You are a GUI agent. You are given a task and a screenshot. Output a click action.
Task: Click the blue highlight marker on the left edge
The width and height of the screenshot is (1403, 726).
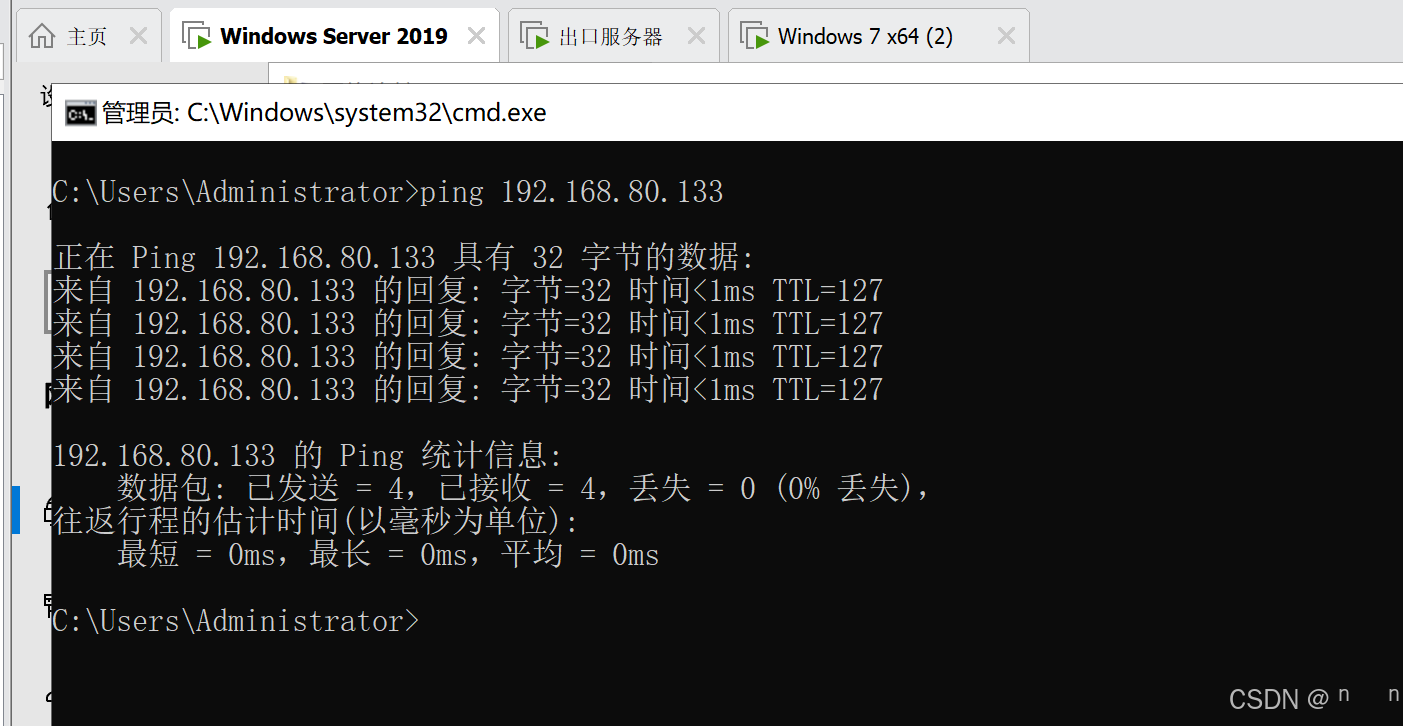17,510
